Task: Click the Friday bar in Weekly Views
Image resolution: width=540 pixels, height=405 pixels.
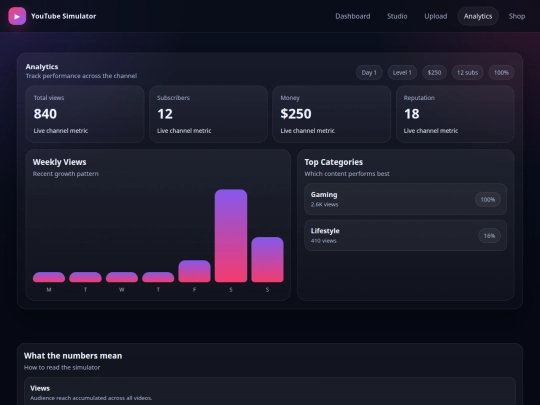Action: click(x=195, y=271)
